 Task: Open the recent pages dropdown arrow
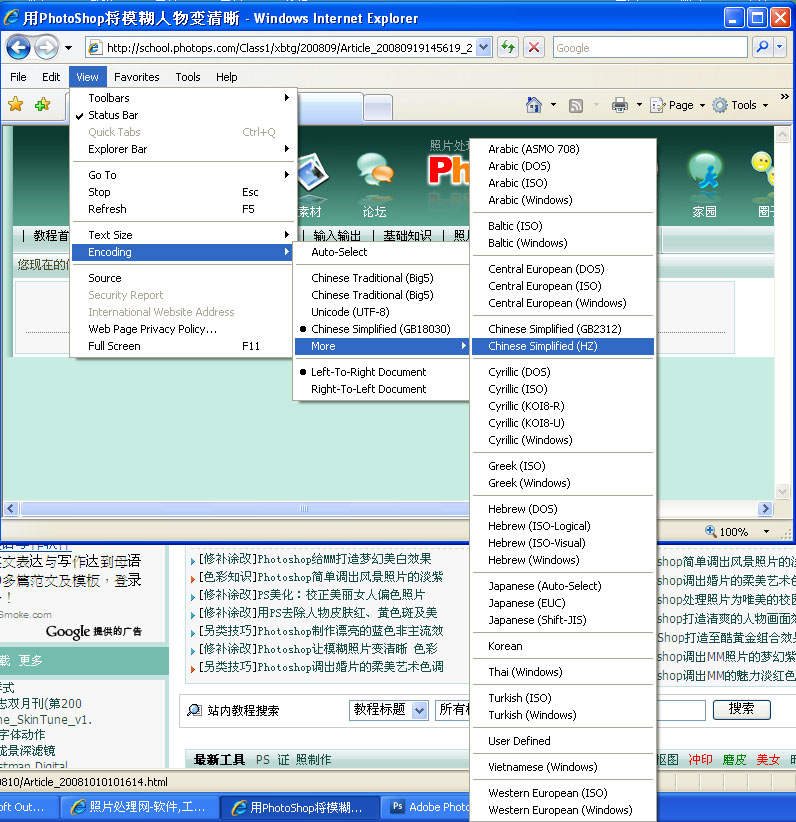point(69,48)
